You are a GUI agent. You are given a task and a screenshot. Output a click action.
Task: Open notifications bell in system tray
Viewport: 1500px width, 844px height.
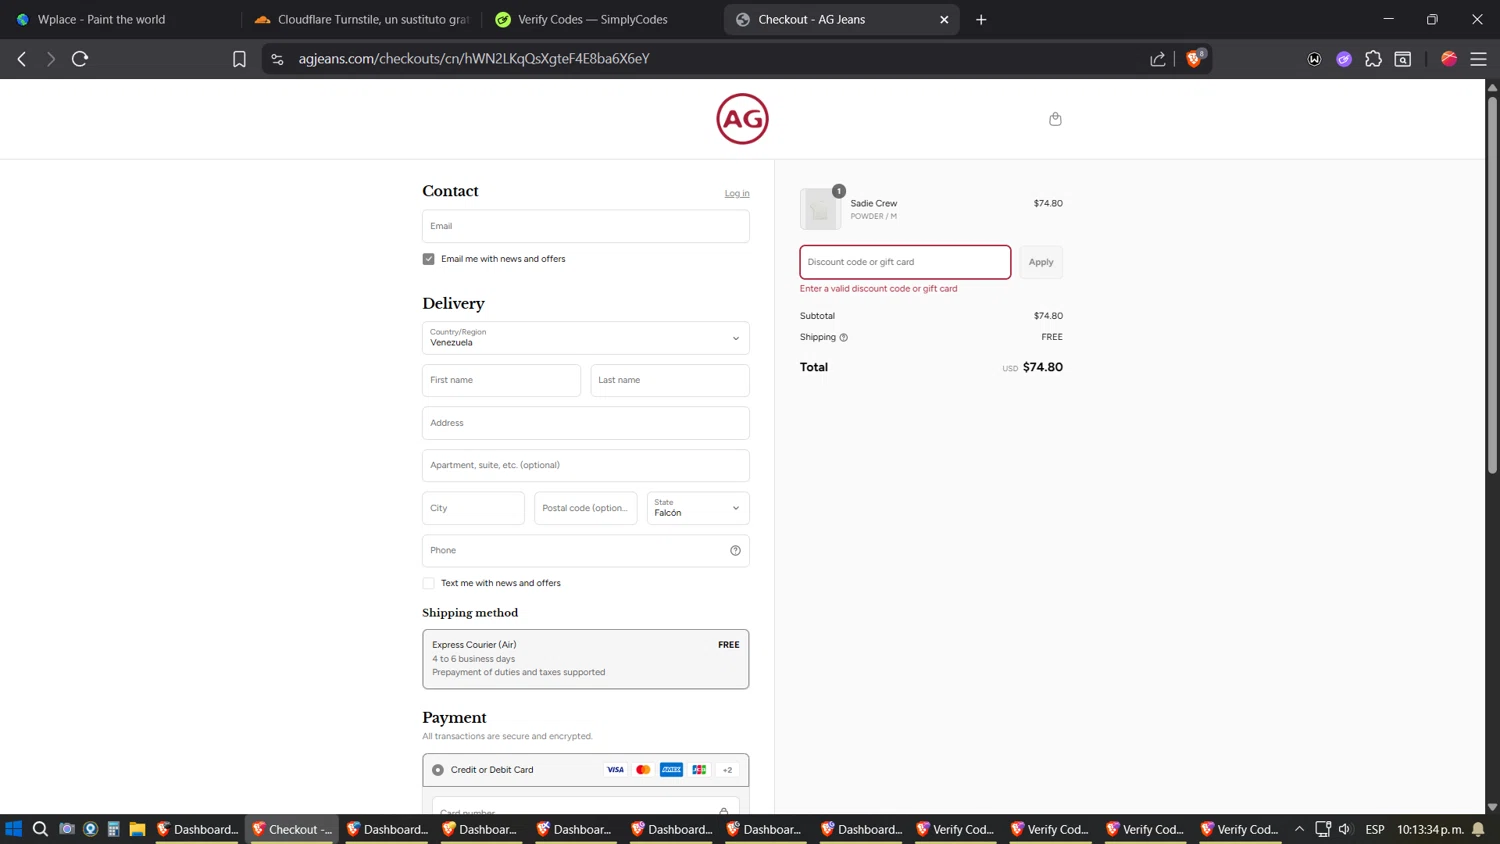click(1478, 829)
